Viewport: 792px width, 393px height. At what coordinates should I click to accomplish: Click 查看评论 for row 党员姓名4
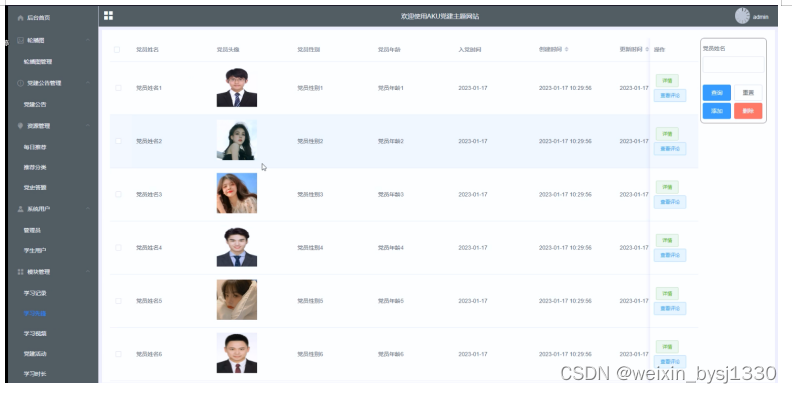click(670, 255)
